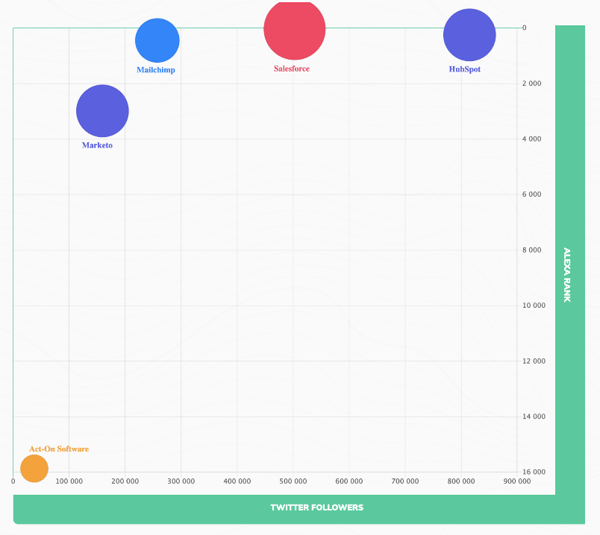Select the Act-On Software text label
Image resolution: width=600 pixels, height=535 pixels.
click(59, 449)
